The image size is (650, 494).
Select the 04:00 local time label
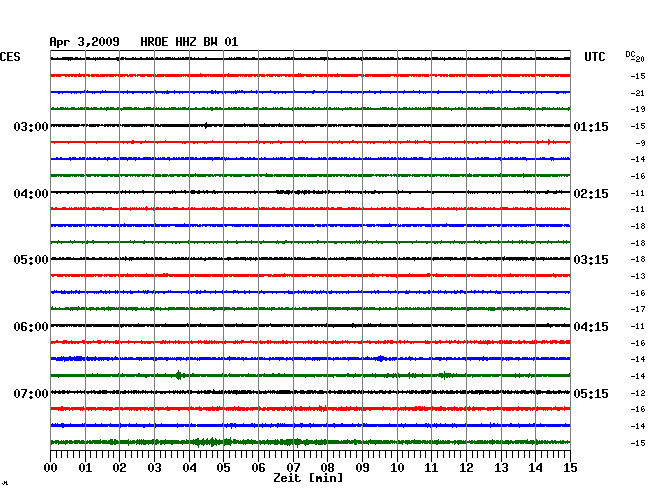tap(31, 194)
